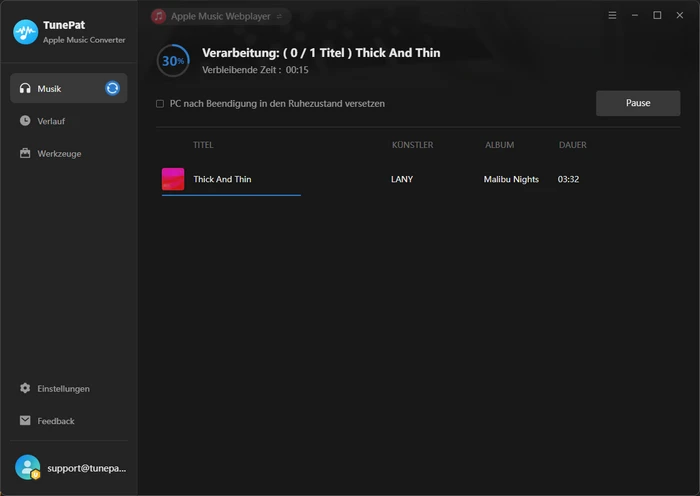This screenshot has width=700, height=496.
Task: Open the support@tunepa... account entry
Action: pos(87,468)
